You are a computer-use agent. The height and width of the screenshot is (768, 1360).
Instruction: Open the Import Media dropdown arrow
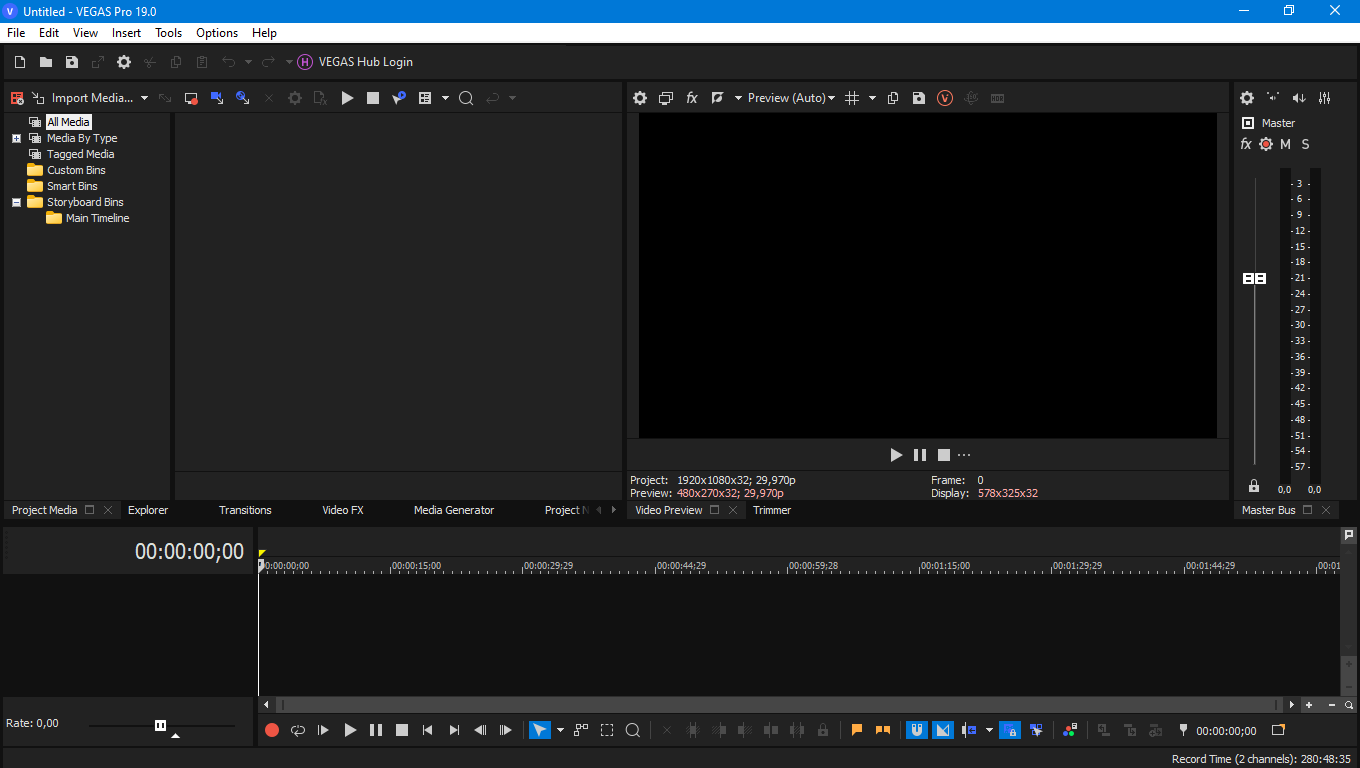[x=144, y=98]
